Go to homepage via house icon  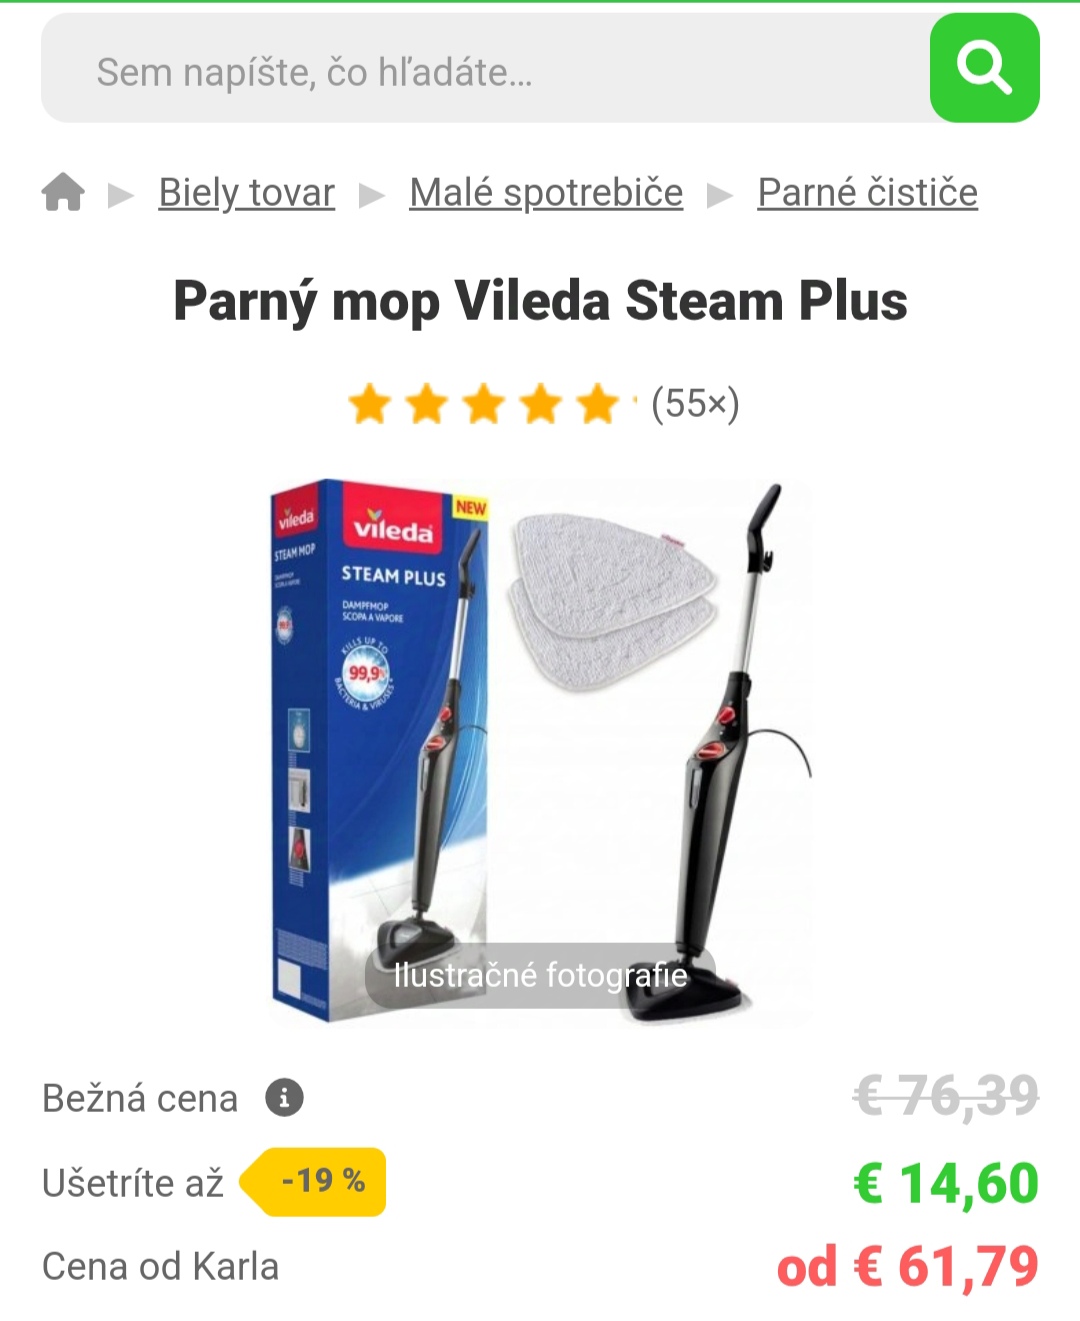pos(63,192)
